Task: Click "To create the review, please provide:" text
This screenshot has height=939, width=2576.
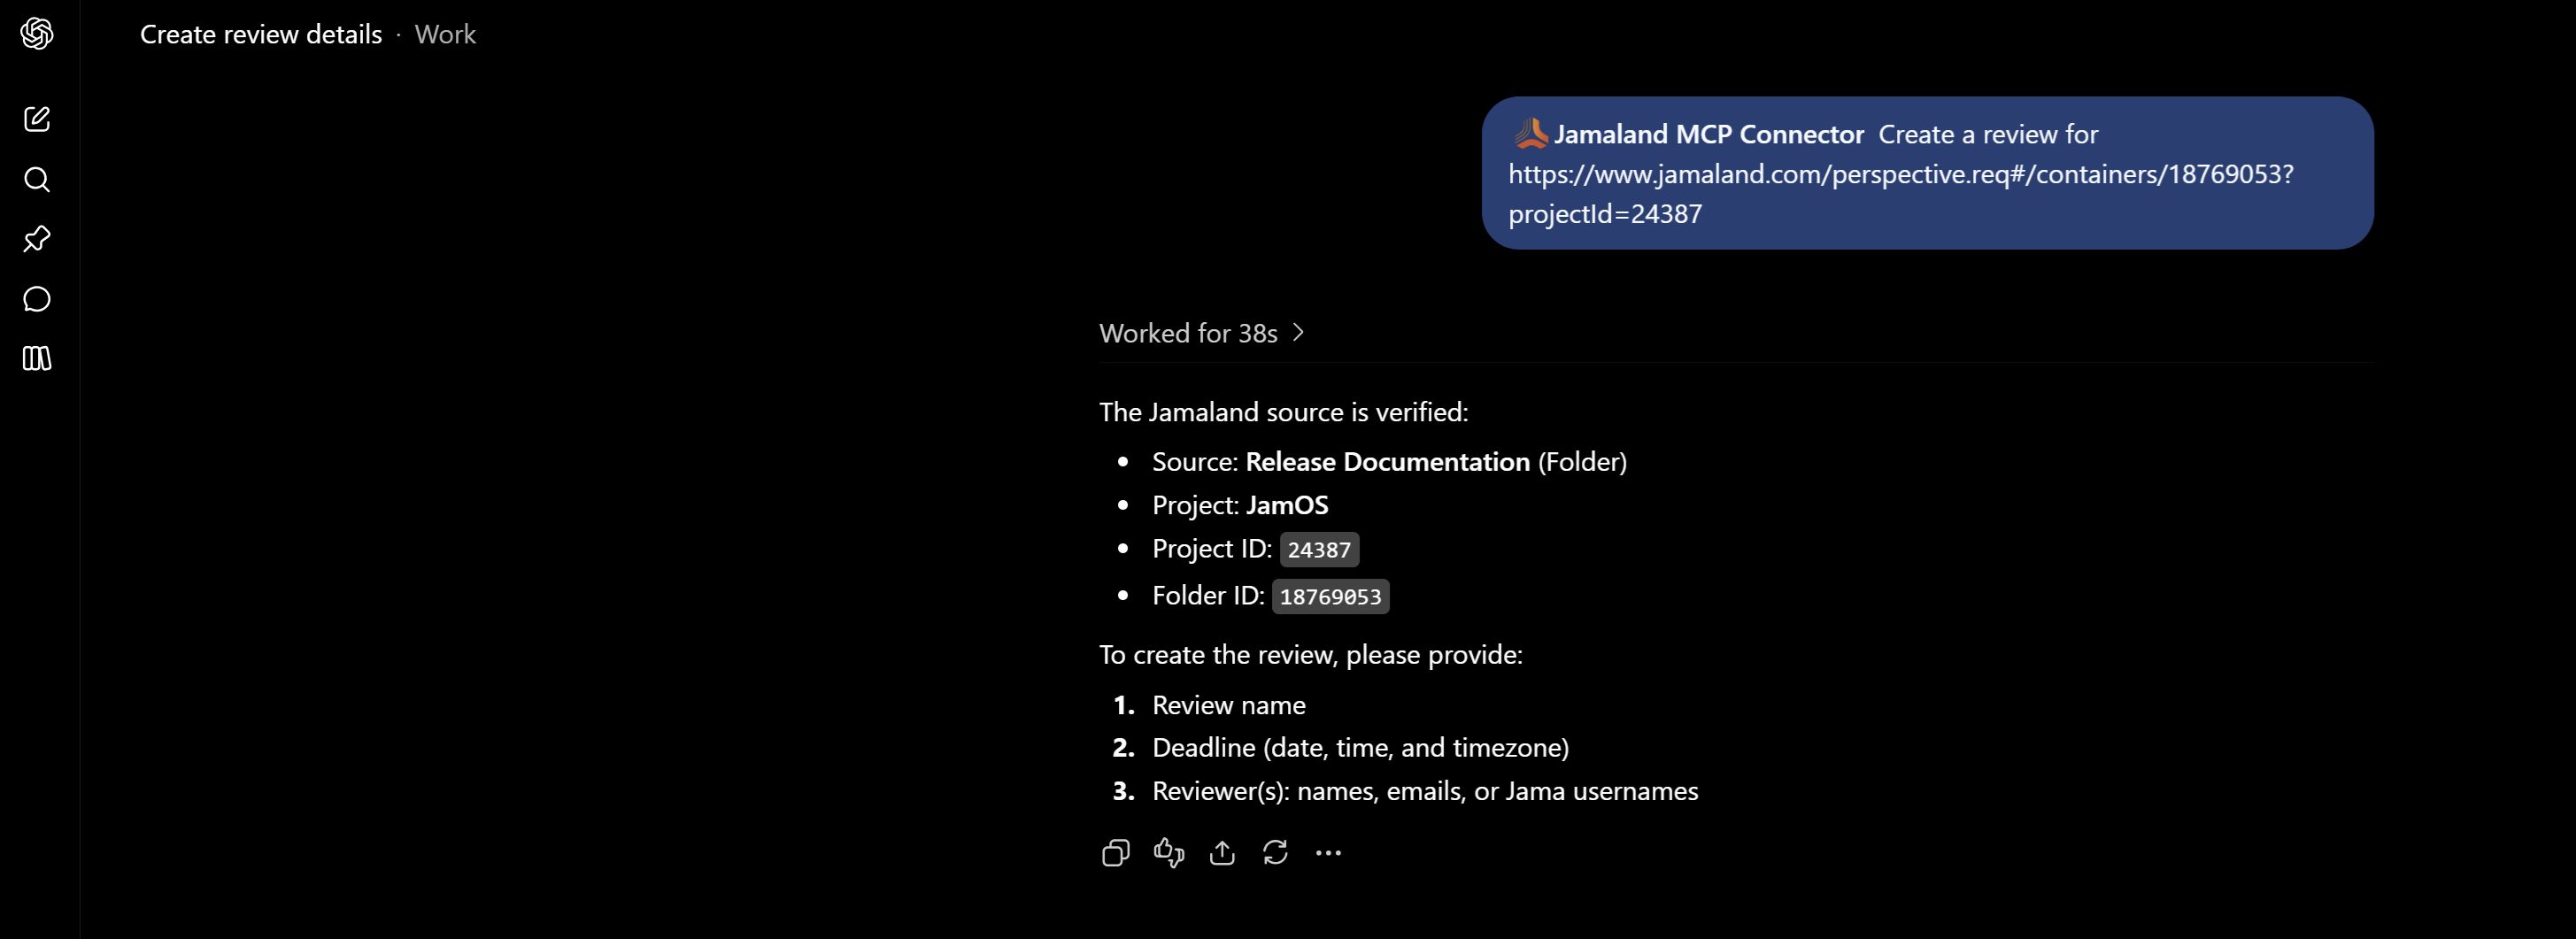Action: 1310,655
